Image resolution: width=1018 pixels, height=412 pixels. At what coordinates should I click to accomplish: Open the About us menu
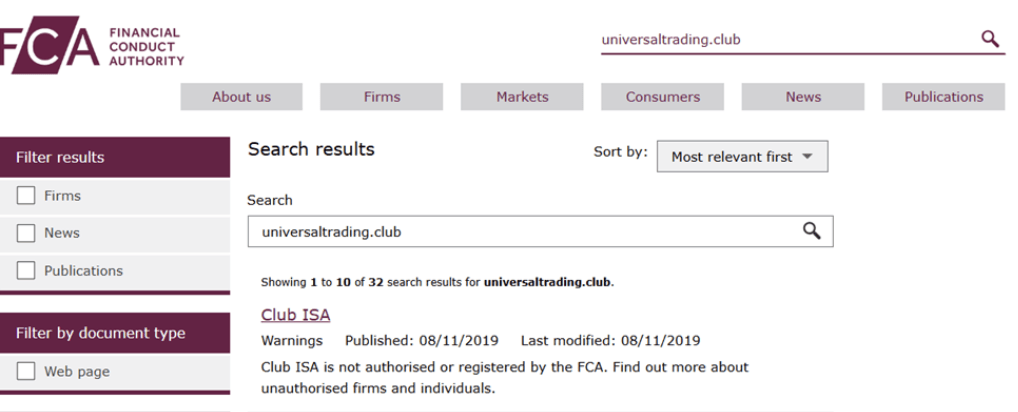pyautogui.click(x=242, y=97)
